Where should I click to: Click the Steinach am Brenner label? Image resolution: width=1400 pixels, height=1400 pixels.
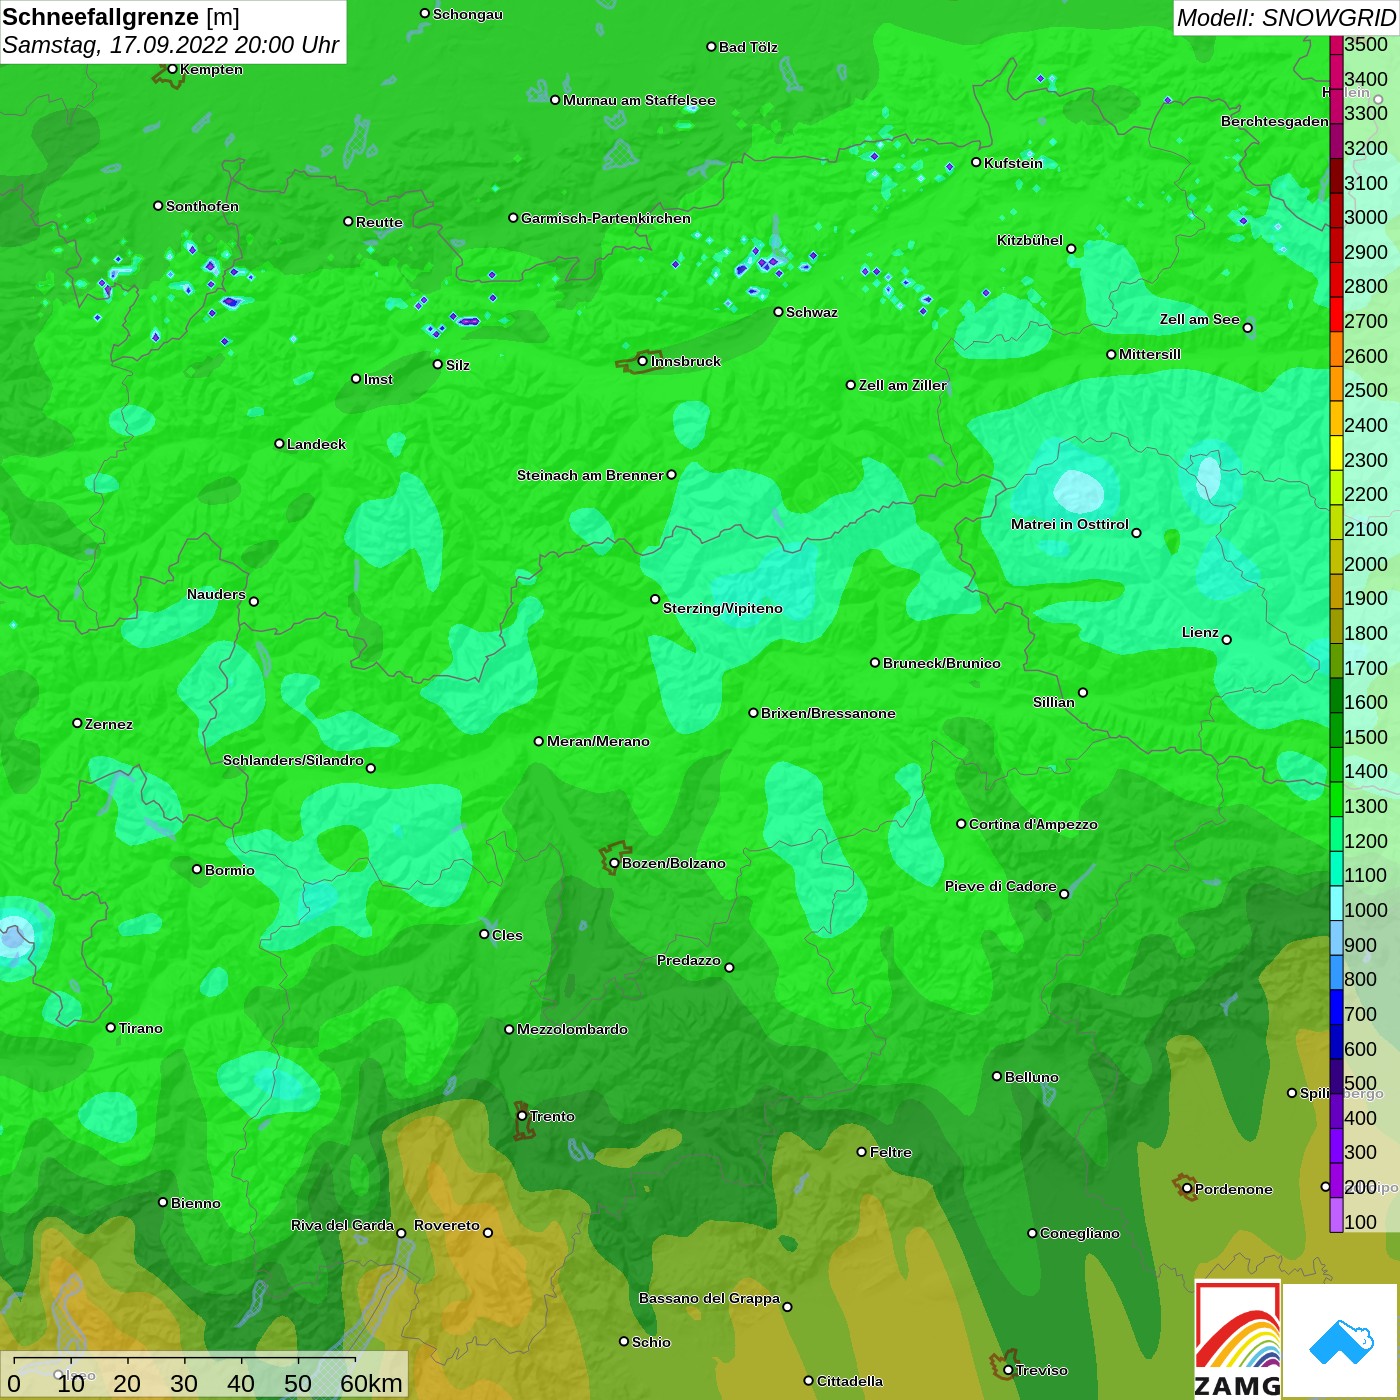pos(590,475)
